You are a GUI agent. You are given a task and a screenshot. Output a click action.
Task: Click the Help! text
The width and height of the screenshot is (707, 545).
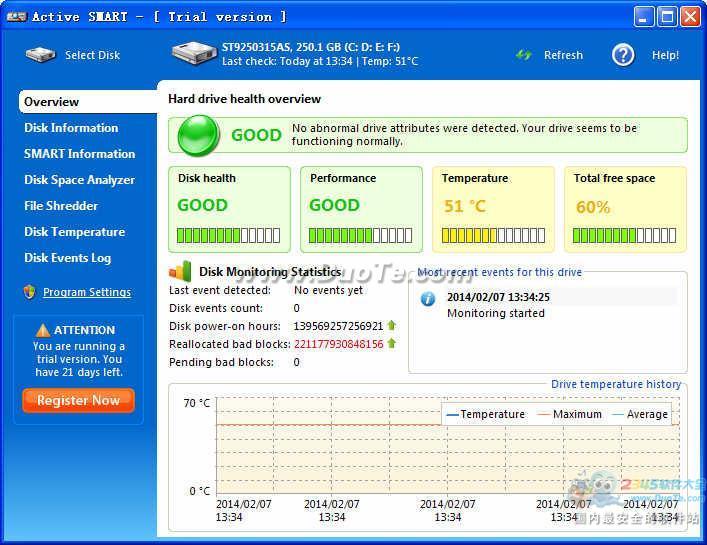click(665, 55)
